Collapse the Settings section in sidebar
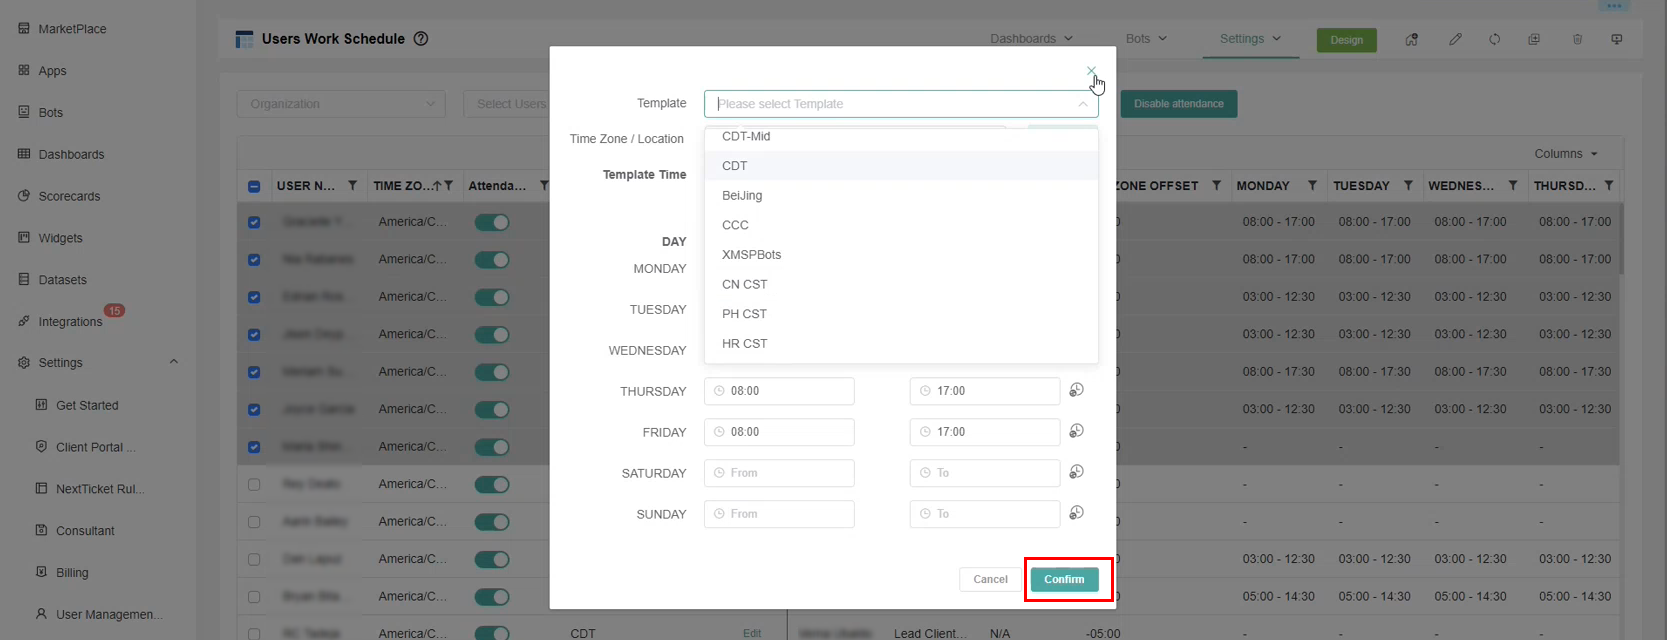Image resolution: width=1667 pixels, height=640 pixels. coord(173,362)
